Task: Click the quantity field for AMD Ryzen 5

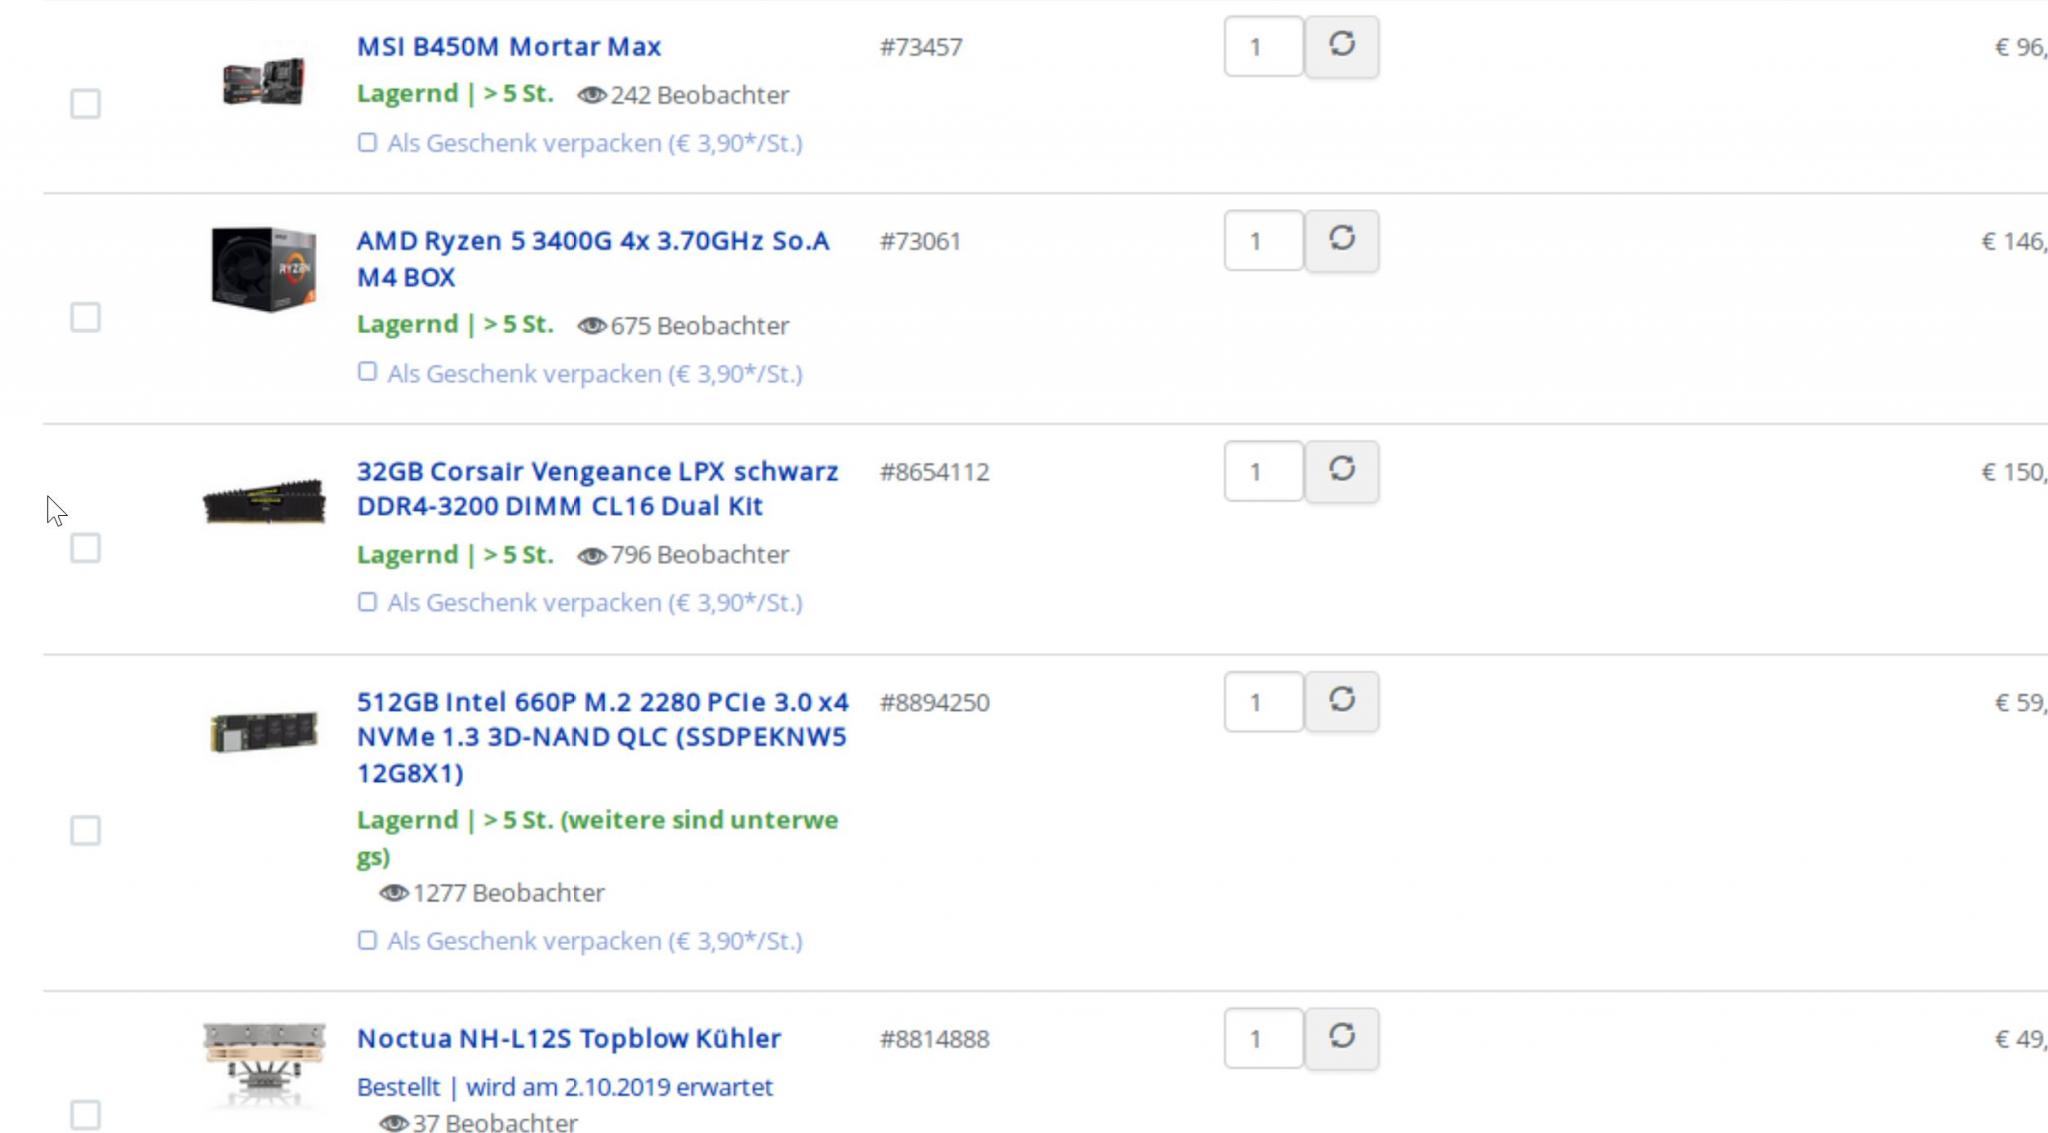Action: pos(1262,241)
